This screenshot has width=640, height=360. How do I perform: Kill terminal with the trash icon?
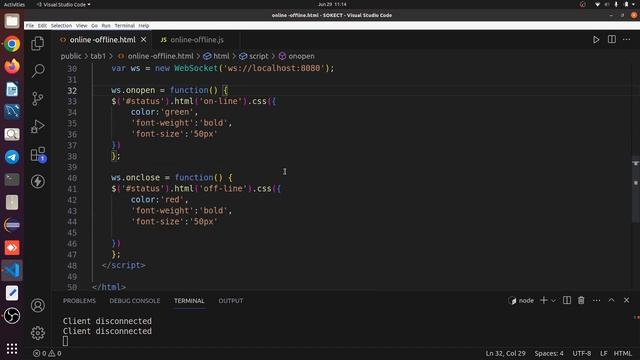click(x=581, y=300)
